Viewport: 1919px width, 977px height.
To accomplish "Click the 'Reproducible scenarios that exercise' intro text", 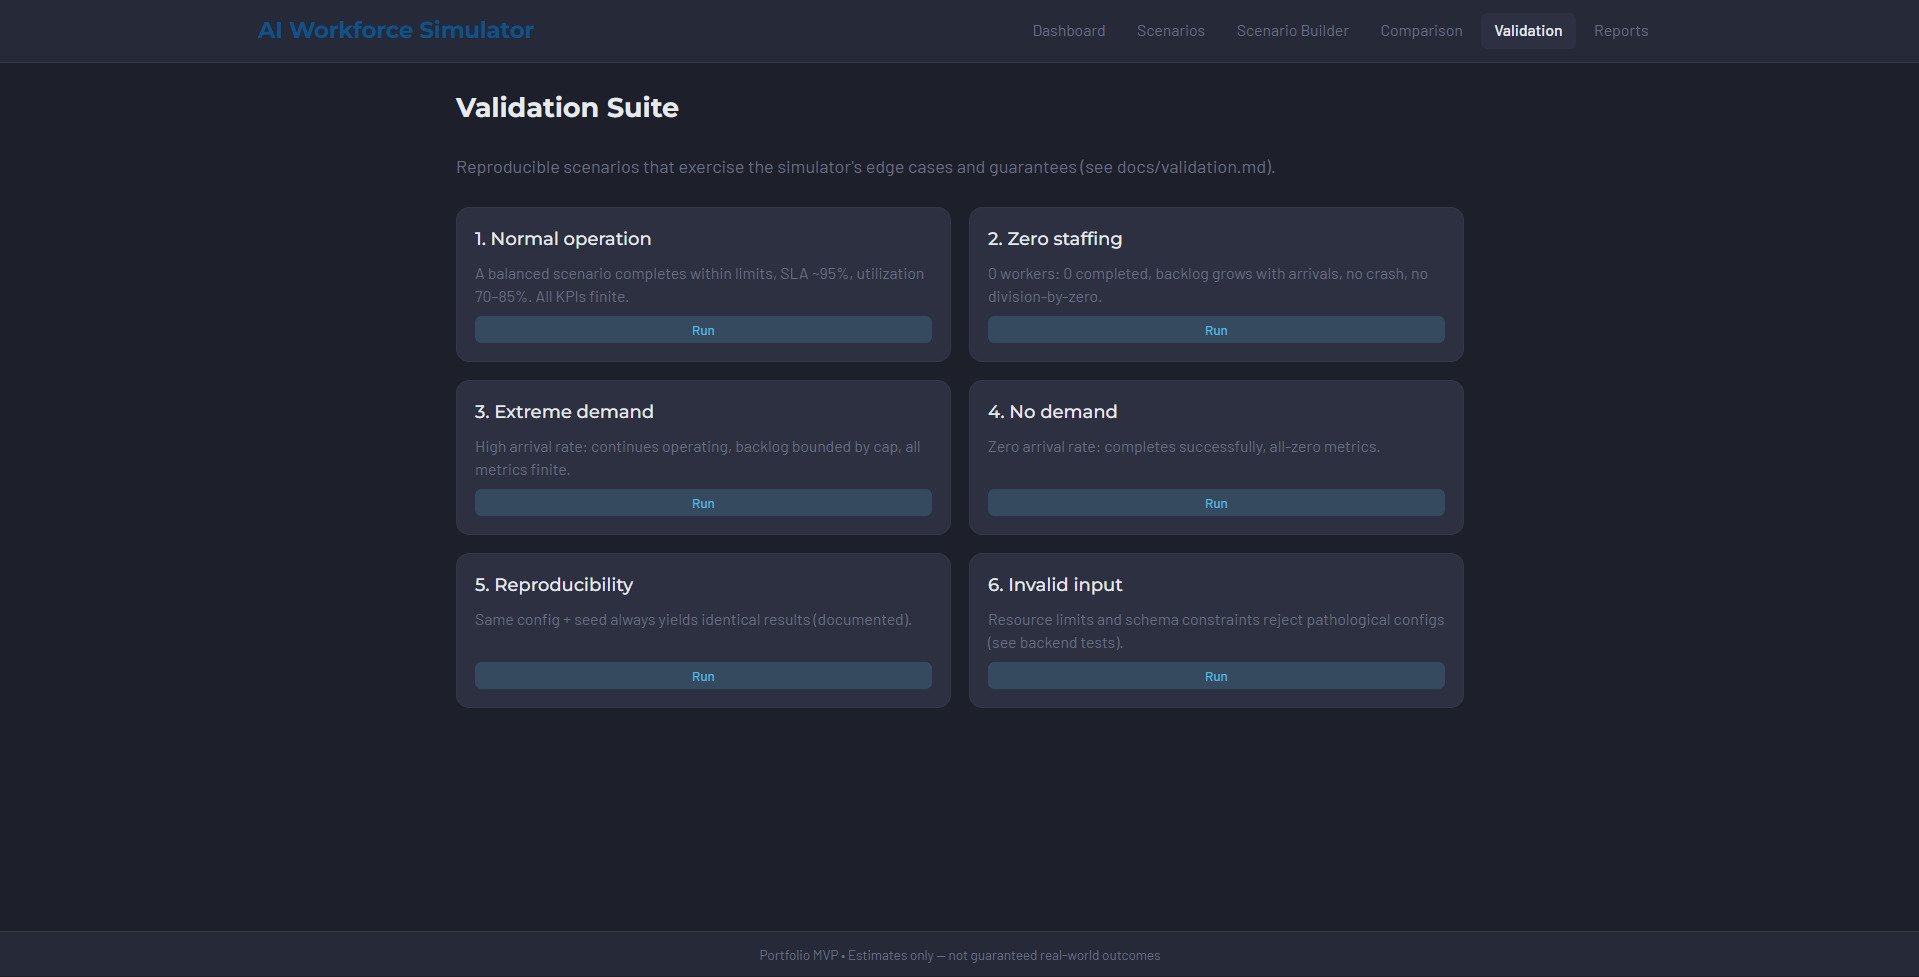I will tap(866, 167).
